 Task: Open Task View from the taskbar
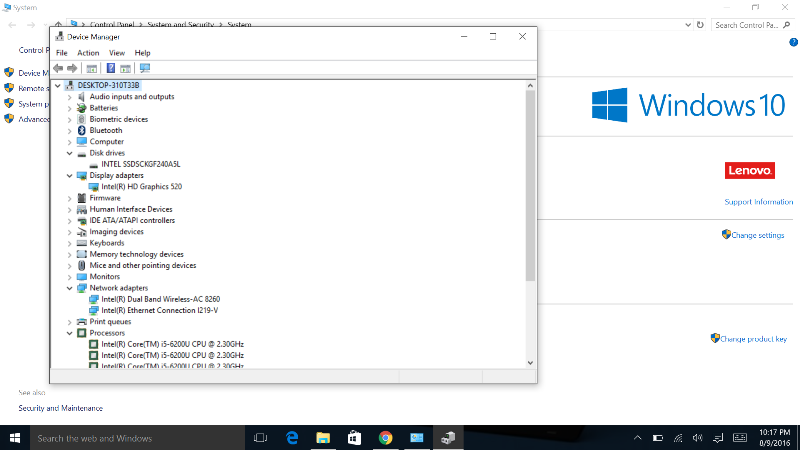click(260, 438)
